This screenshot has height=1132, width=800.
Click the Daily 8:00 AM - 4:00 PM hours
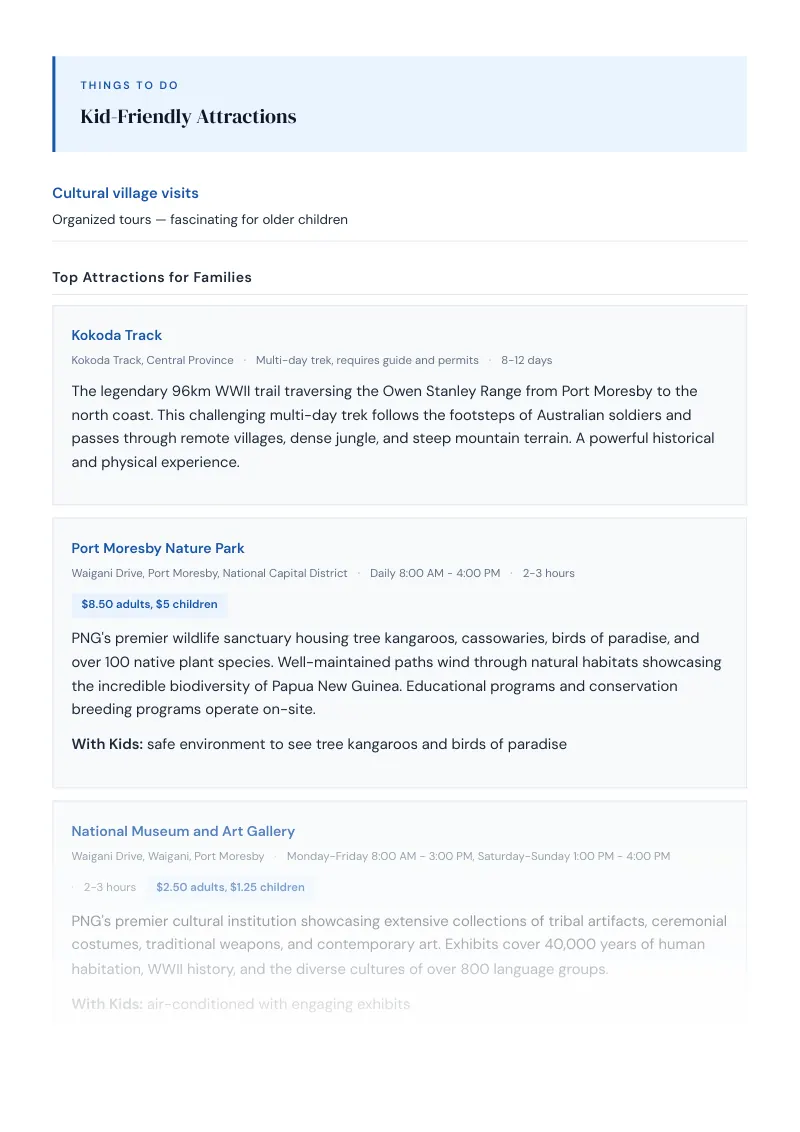tap(435, 573)
